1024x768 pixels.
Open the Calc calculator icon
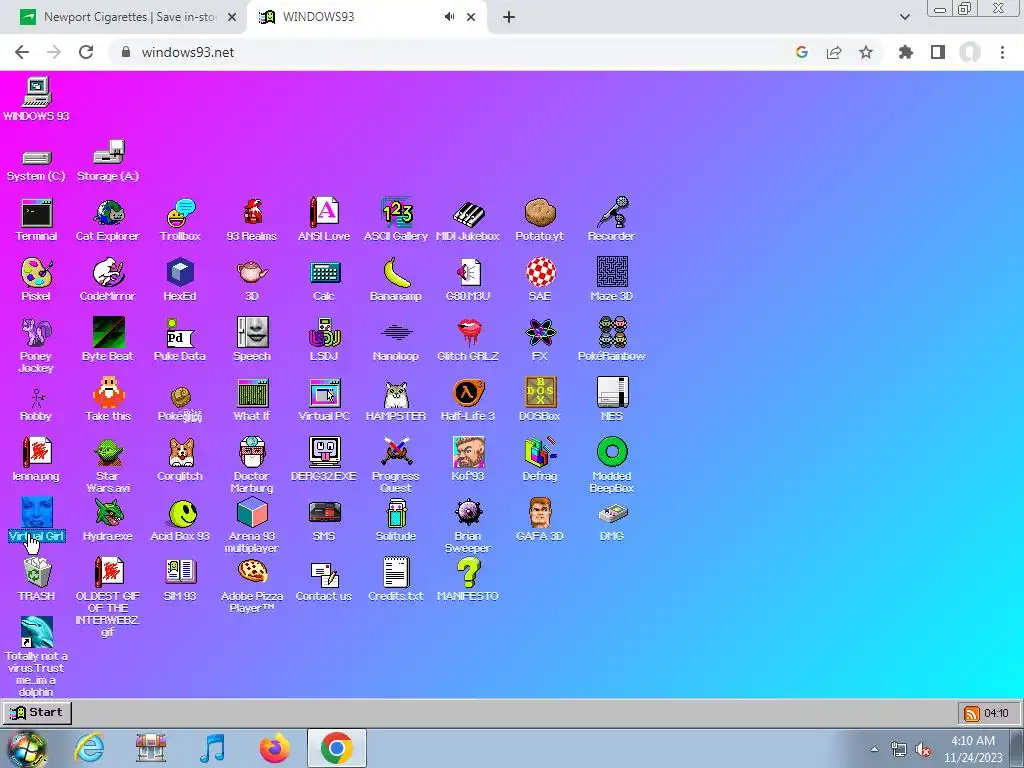click(x=324, y=280)
